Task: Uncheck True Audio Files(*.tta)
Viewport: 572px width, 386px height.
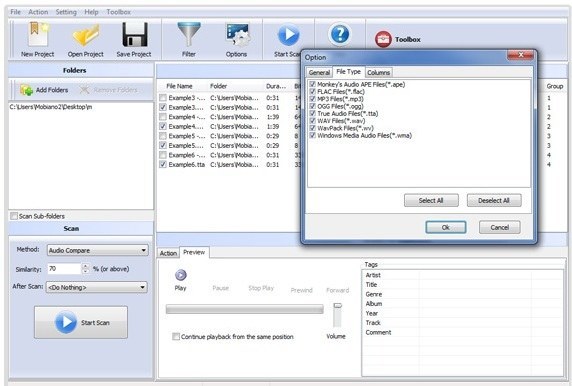Action: 312,113
